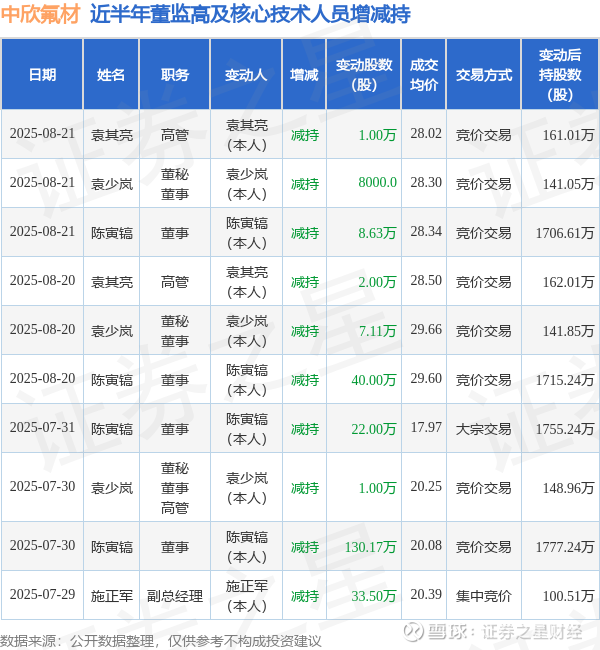Click the share change value 8.63万
This screenshot has width=600, height=650.
tap(377, 233)
